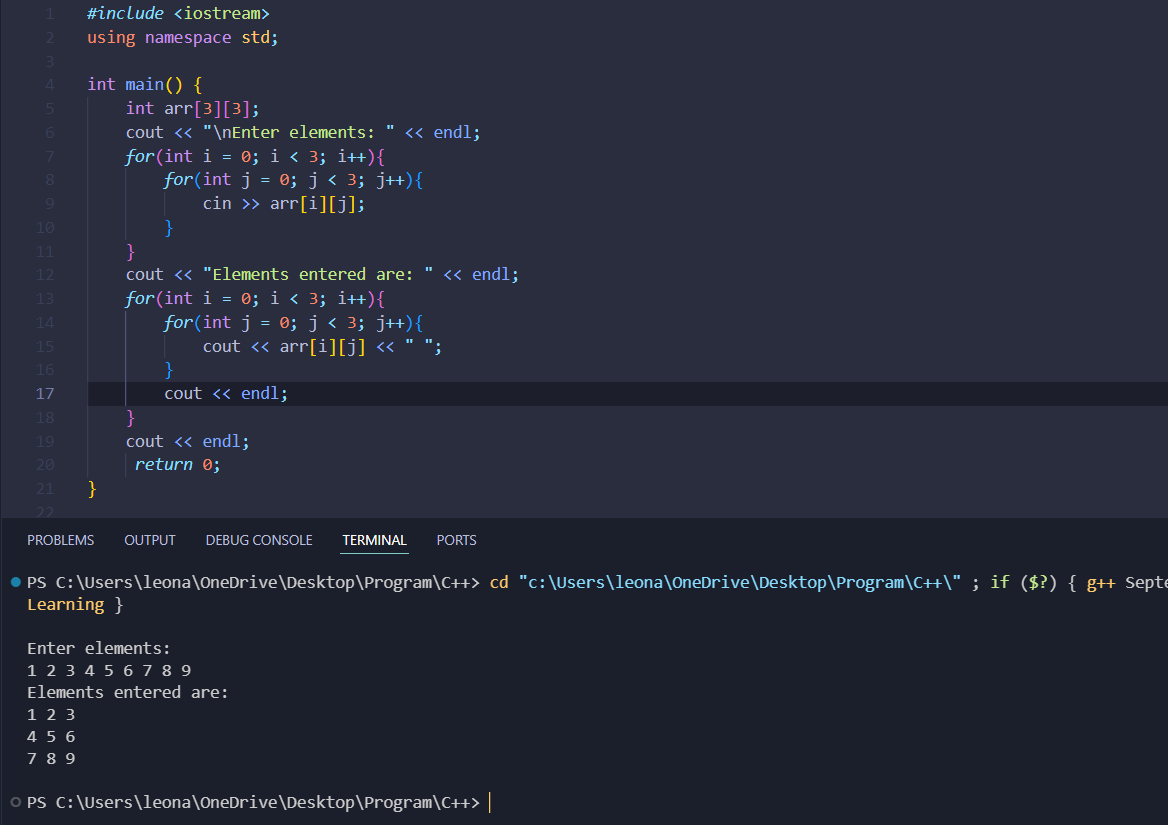Open the DEBUG CONSOLE tab

click(259, 540)
